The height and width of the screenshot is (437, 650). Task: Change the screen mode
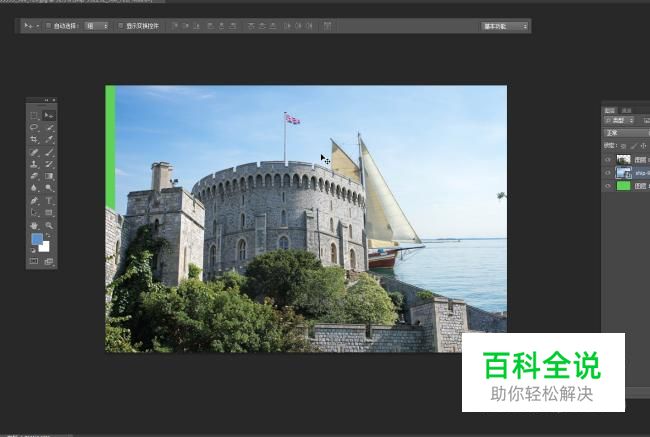click(49, 261)
